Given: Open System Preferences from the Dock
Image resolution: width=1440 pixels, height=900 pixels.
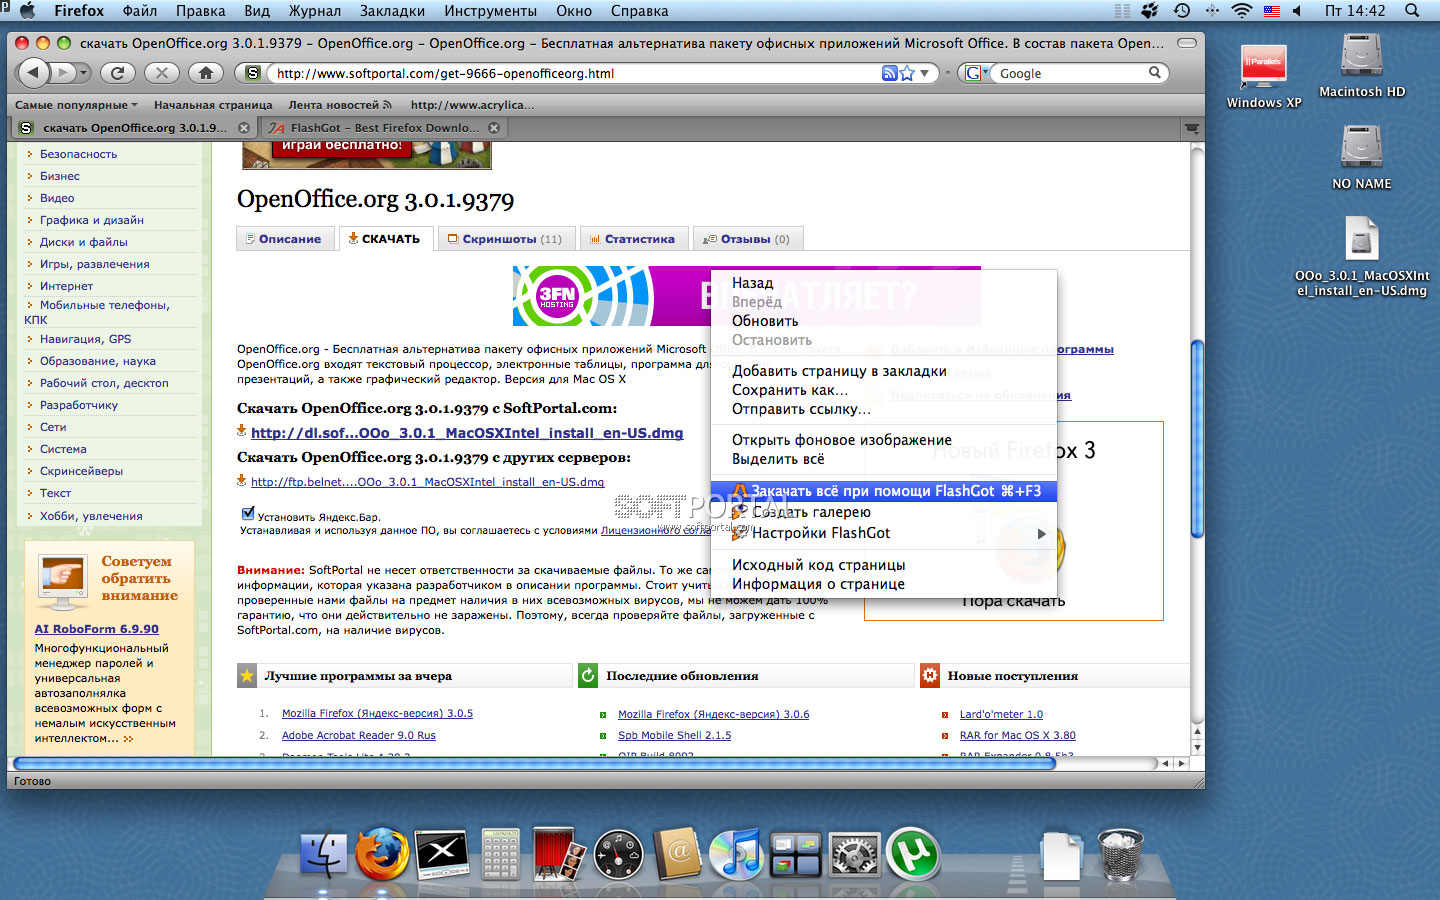Looking at the screenshot, I should click(x=855, y=856).
